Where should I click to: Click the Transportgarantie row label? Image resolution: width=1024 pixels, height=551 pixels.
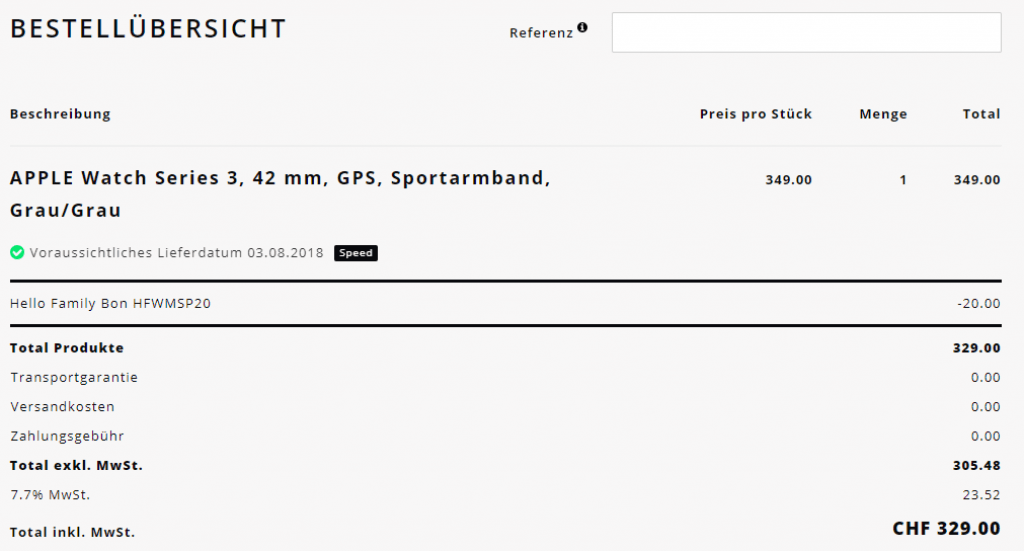[74, 377]
